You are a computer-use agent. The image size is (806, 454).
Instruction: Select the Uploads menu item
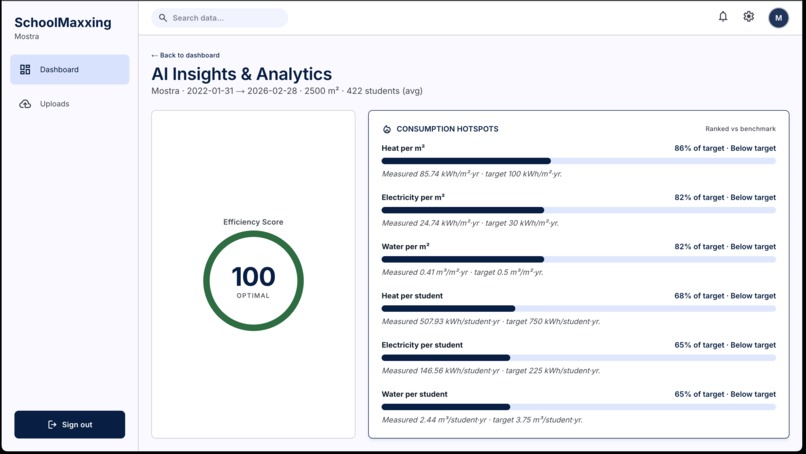pyautogui.click(x=70, y=104)
